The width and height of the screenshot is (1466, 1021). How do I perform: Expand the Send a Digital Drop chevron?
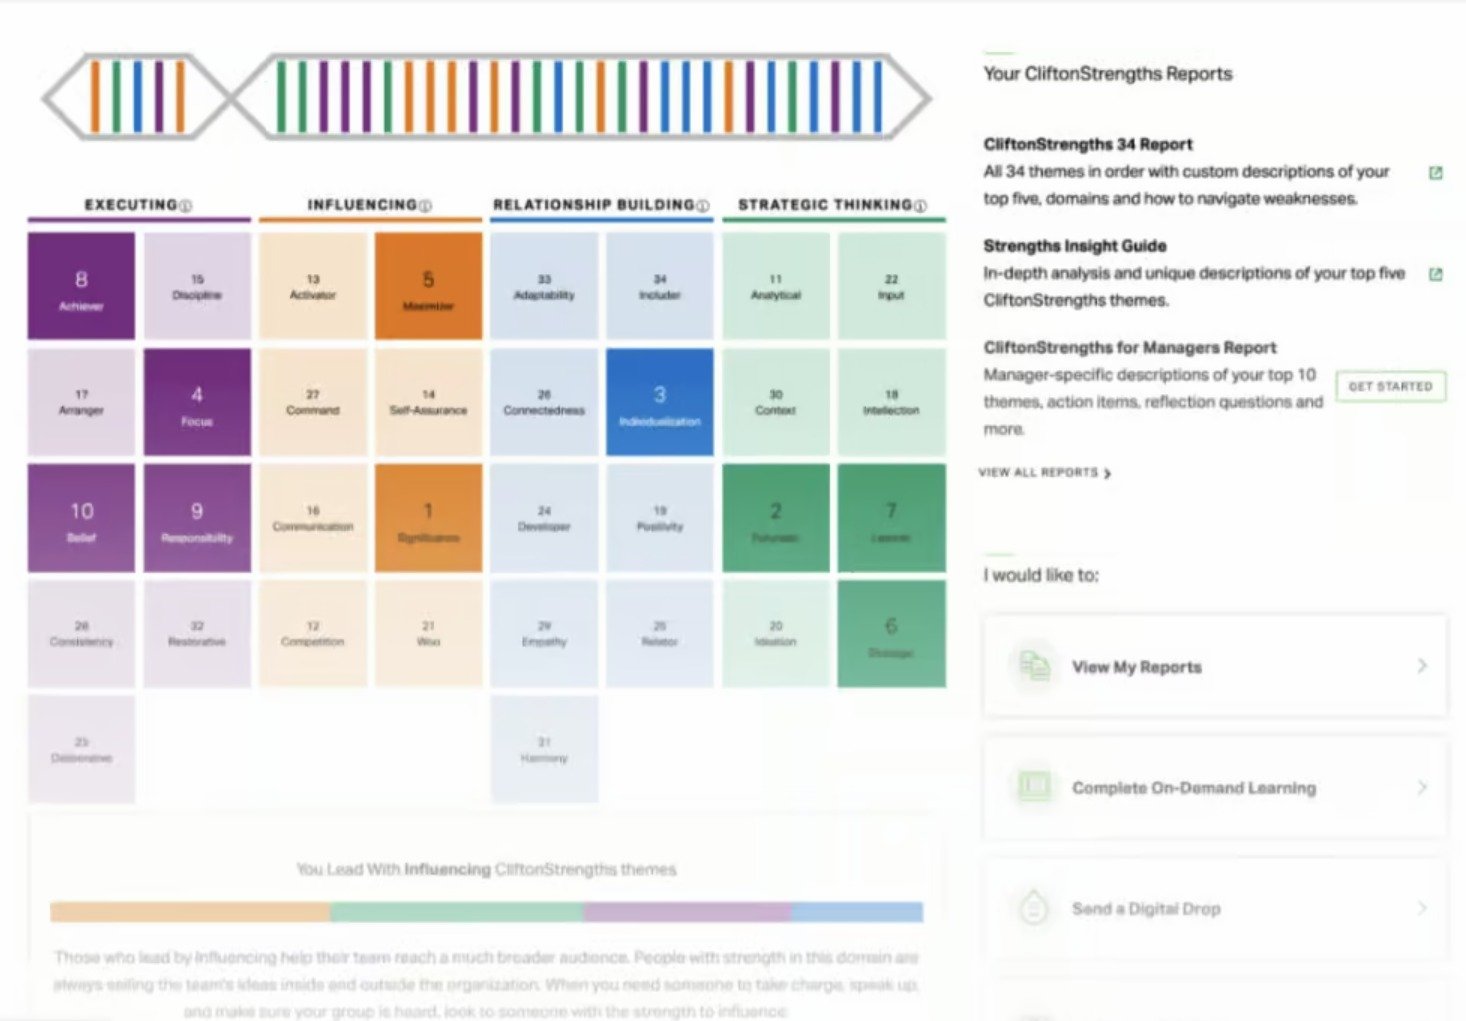pos(1421,908)
